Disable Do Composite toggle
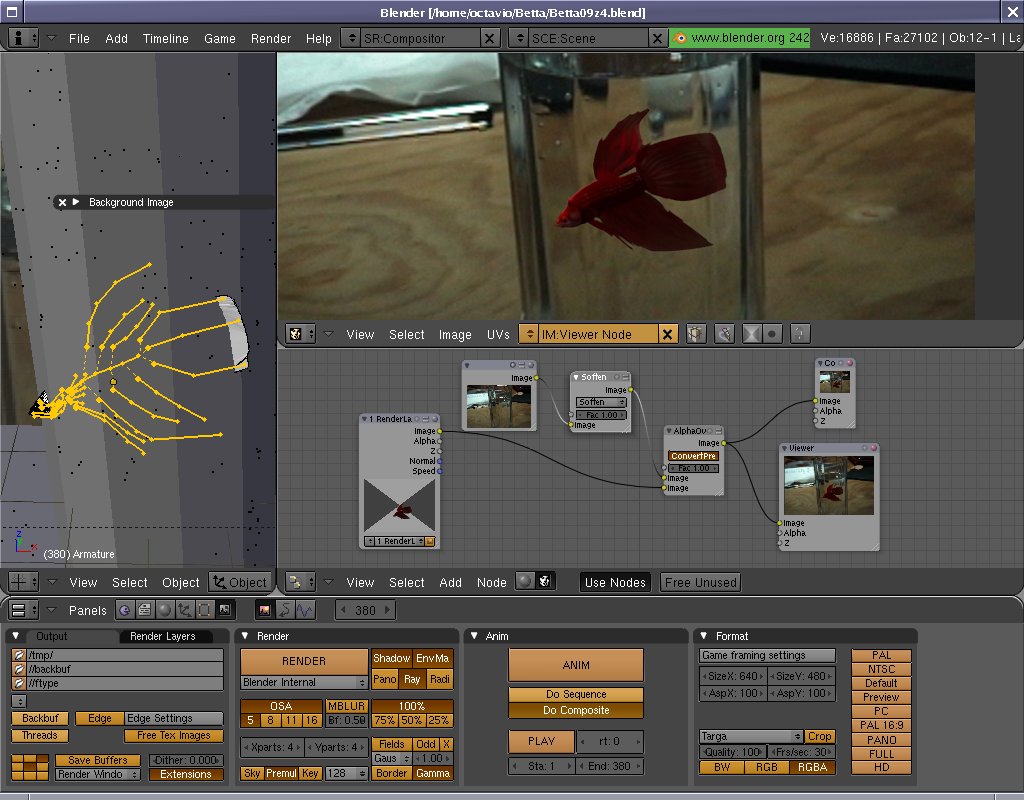 click(576, 710)
